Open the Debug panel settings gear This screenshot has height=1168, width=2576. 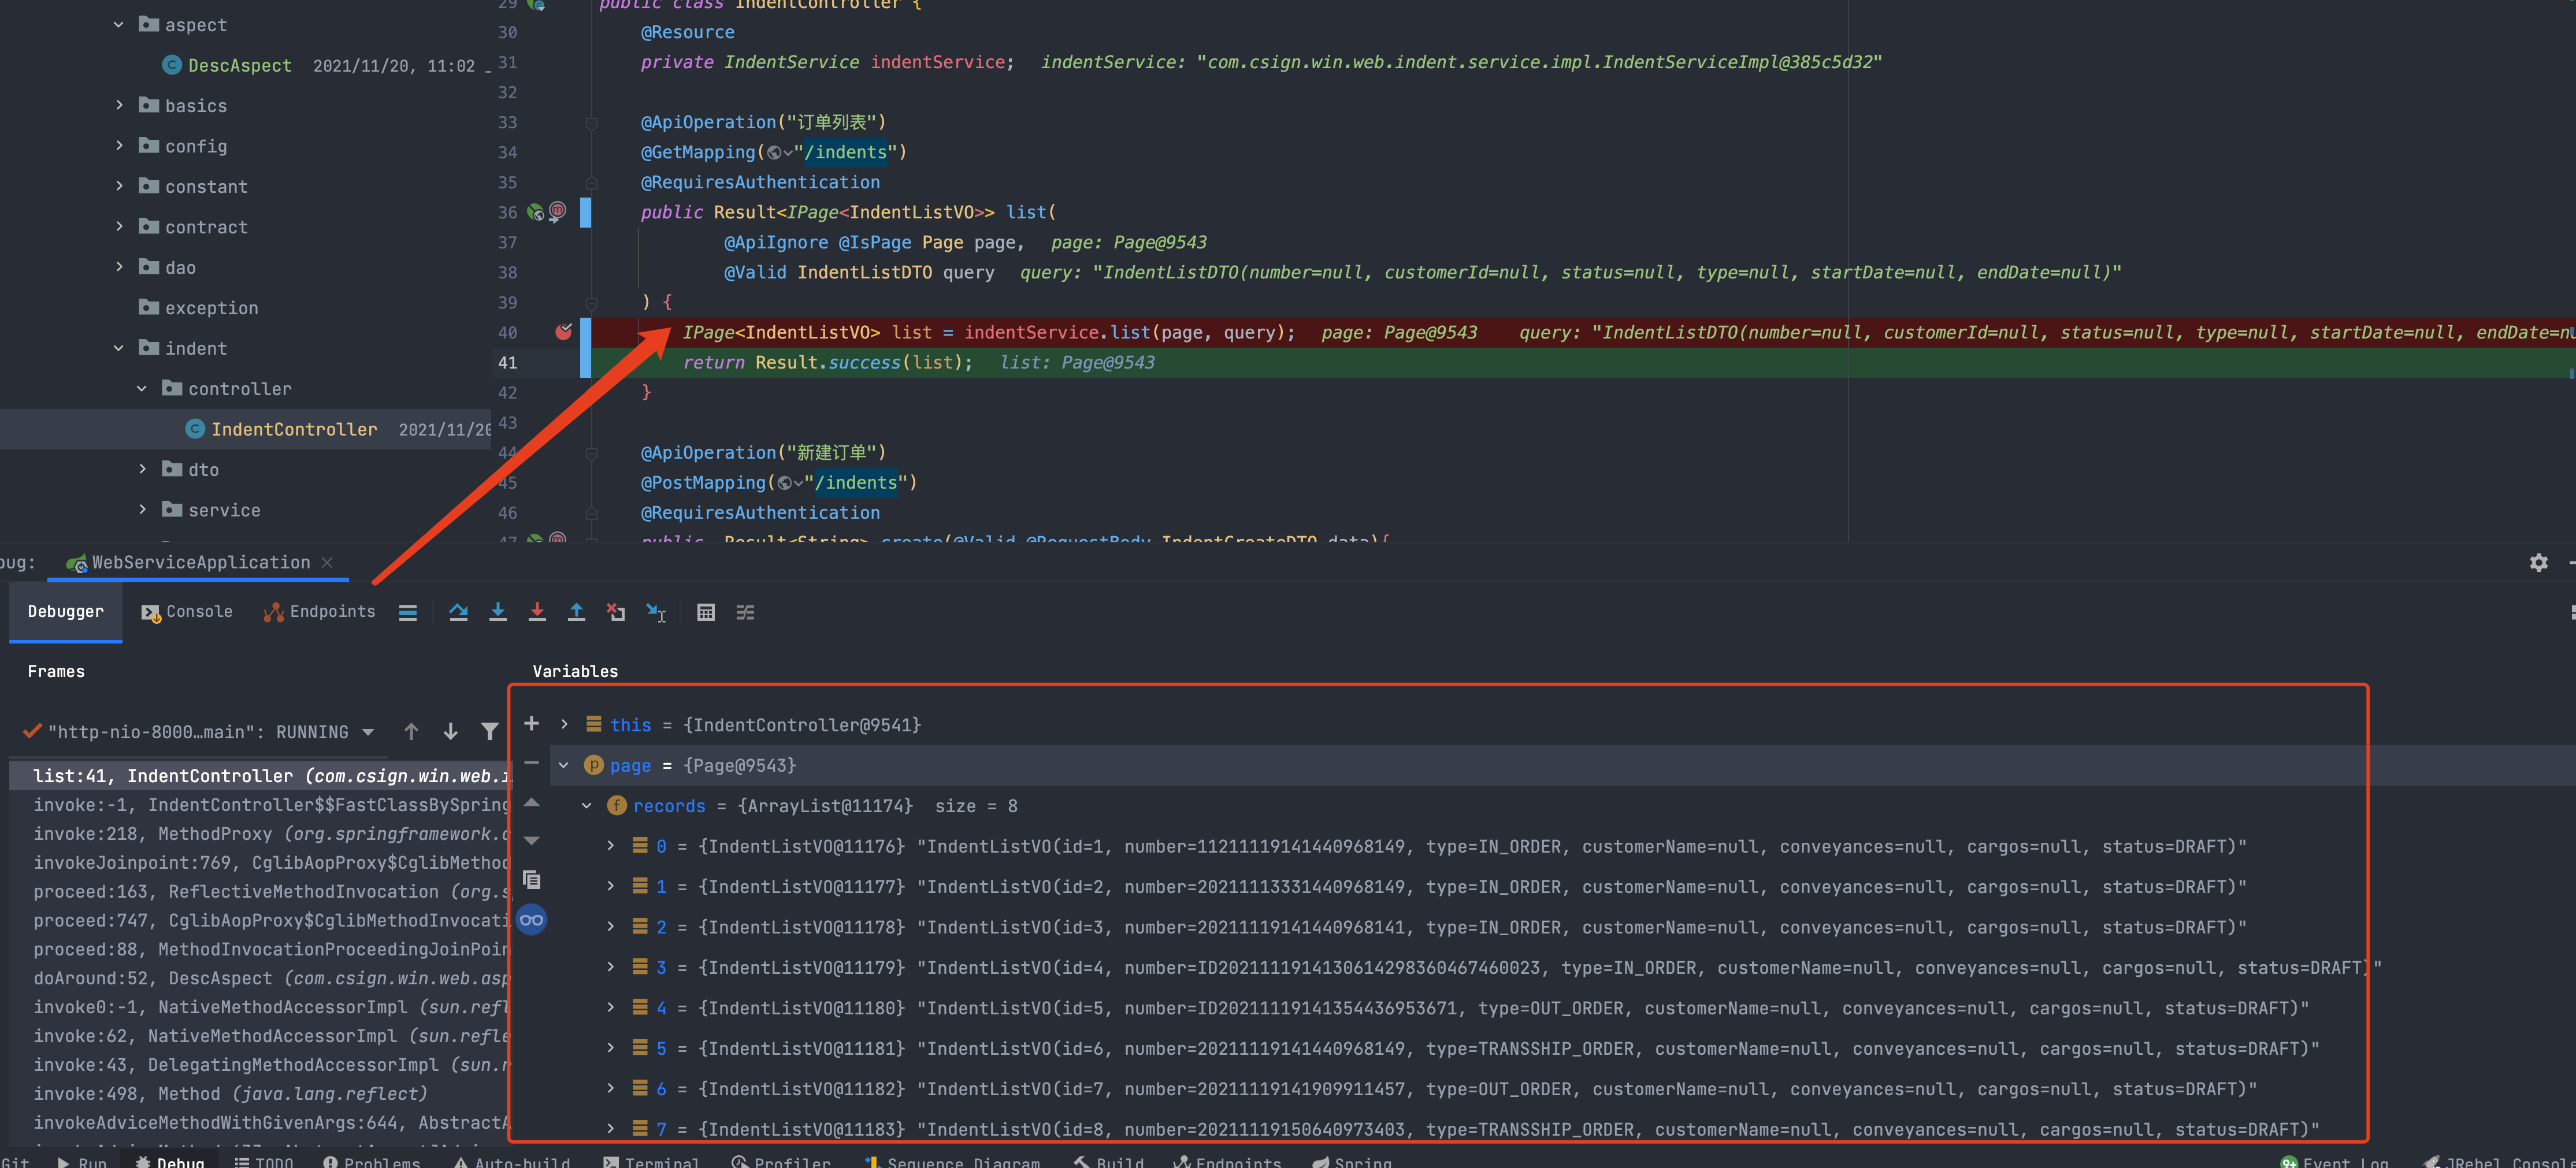(2538, 563)
